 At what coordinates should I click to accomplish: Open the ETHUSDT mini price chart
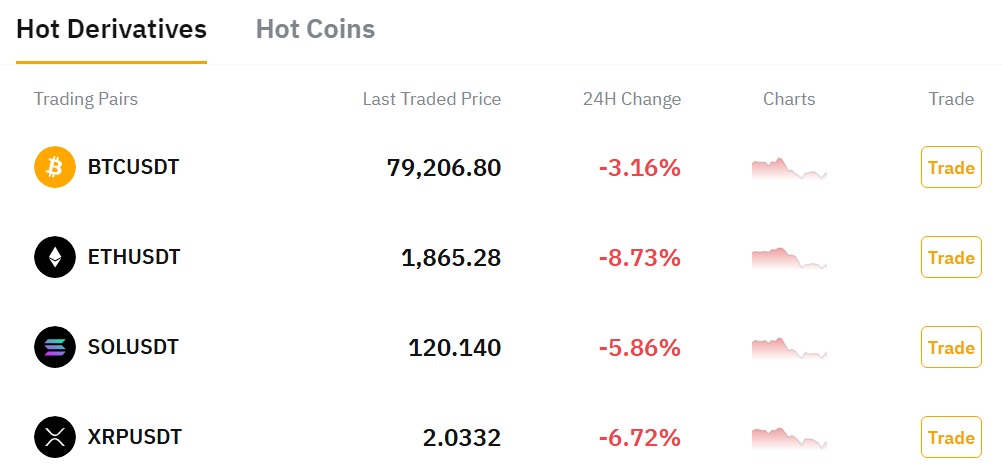pyautogui.click(x=789, y=258)
